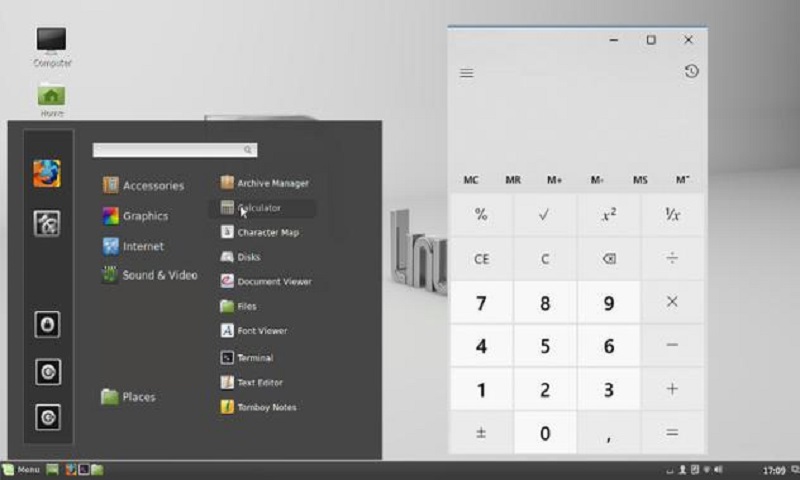Click digit 1 on calculator
The width and height of the screenshot is (800, 480).
tap(481, 389)
